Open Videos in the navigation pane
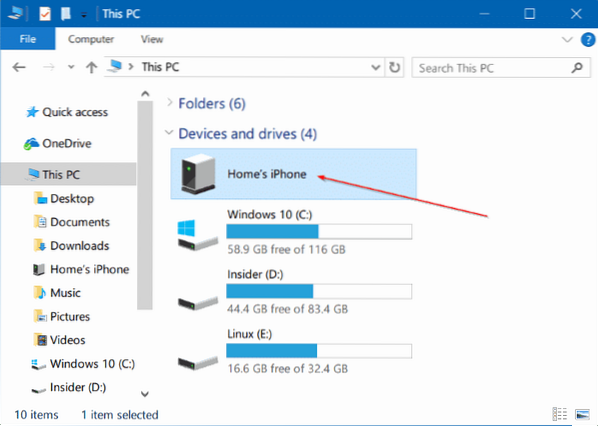Screen dimensions: 598x426 (68, 340)
